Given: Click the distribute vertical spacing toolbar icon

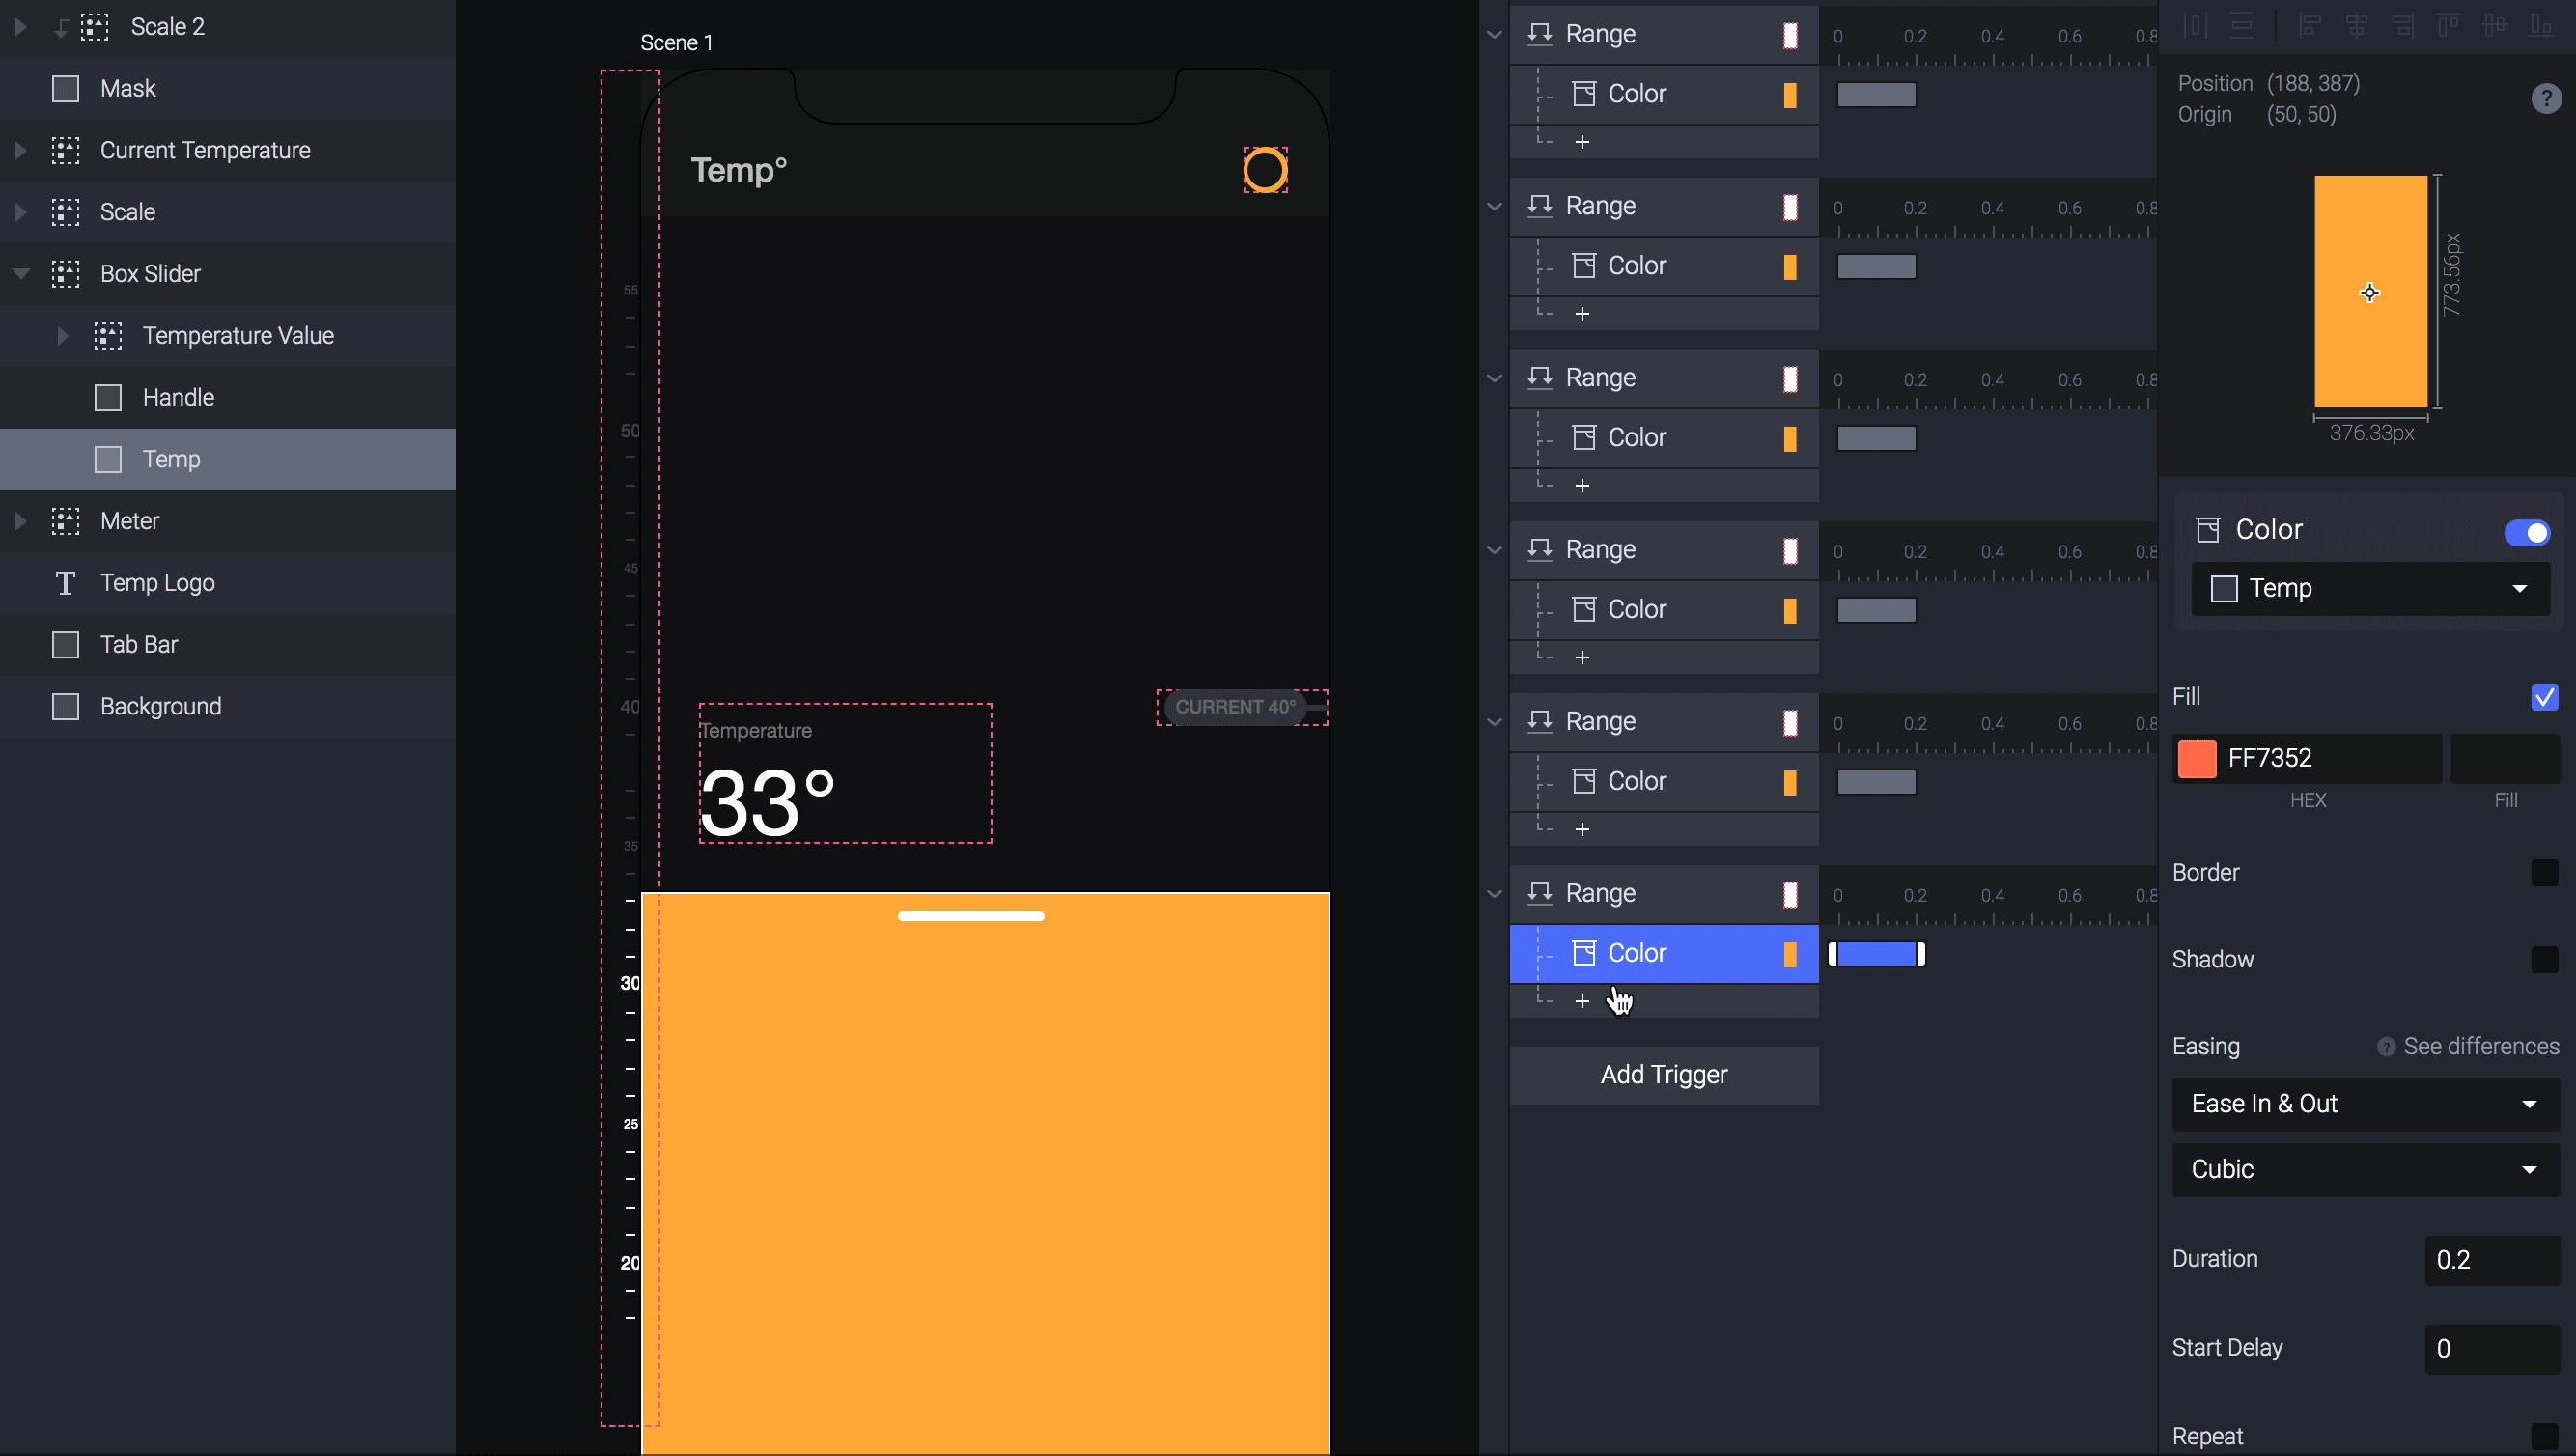Looking at the screenshot, I should (2242, 25).
